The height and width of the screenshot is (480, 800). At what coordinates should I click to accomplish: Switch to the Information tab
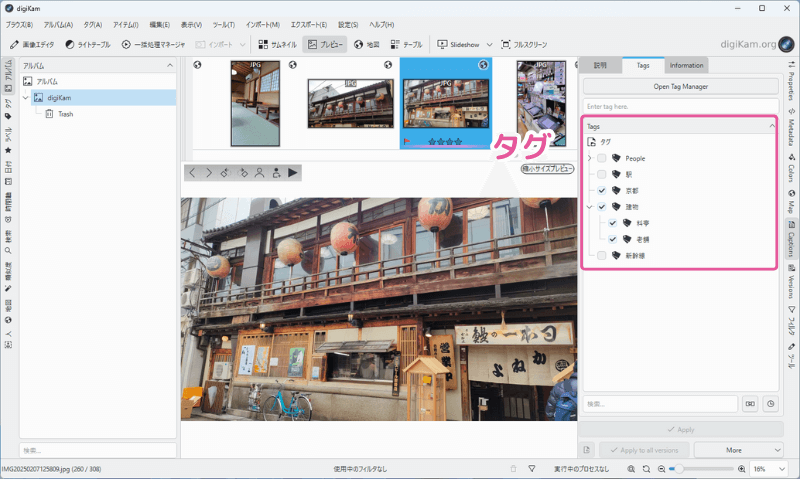tap(686, 65)
